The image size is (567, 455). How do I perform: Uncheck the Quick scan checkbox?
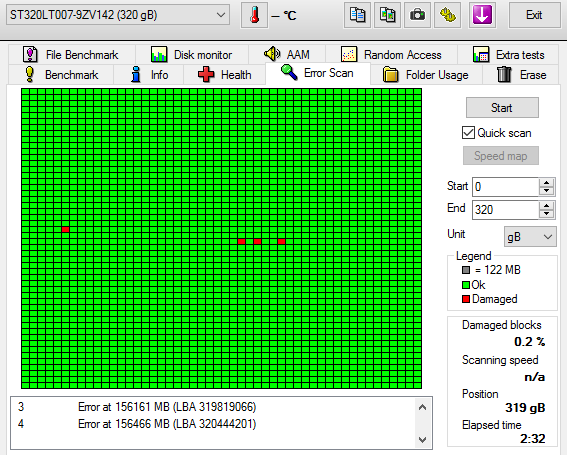tap(468, 133)
